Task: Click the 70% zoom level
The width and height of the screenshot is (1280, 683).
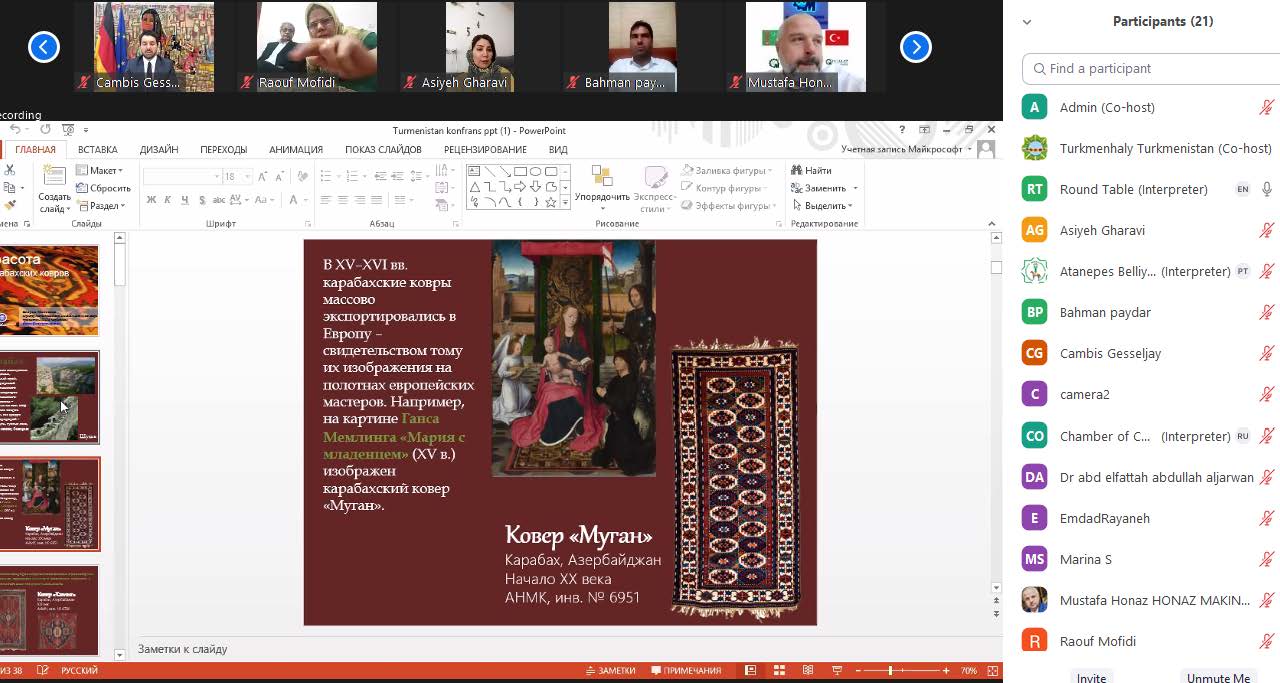Action: click(x=968, y=671)
